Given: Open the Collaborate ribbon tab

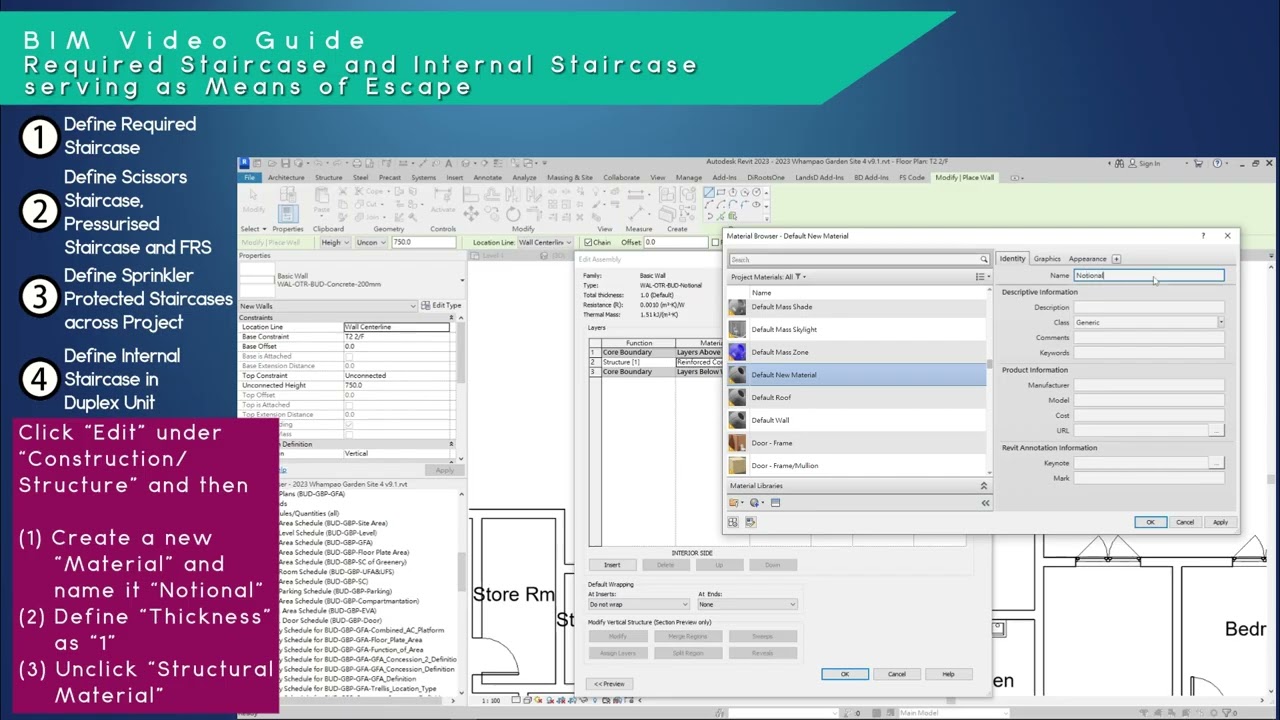Looking at the screenshot, I should [x=621, y=178].
